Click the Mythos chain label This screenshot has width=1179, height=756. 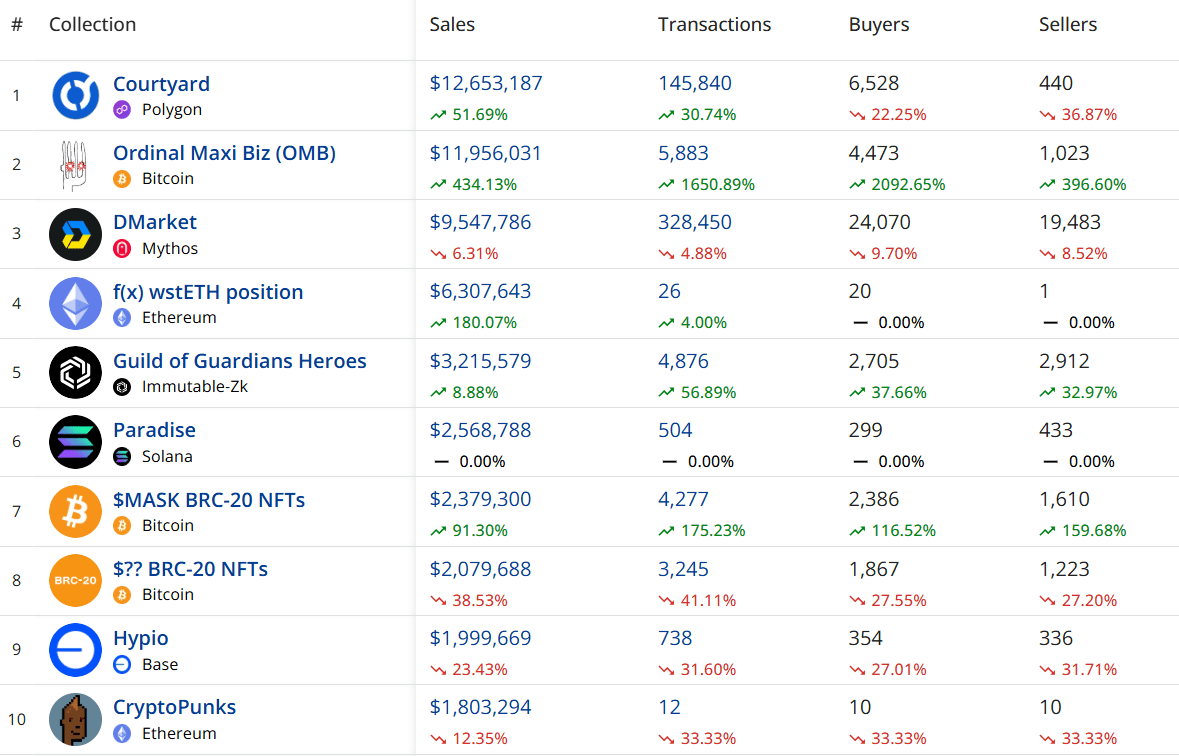pos(170,248)
